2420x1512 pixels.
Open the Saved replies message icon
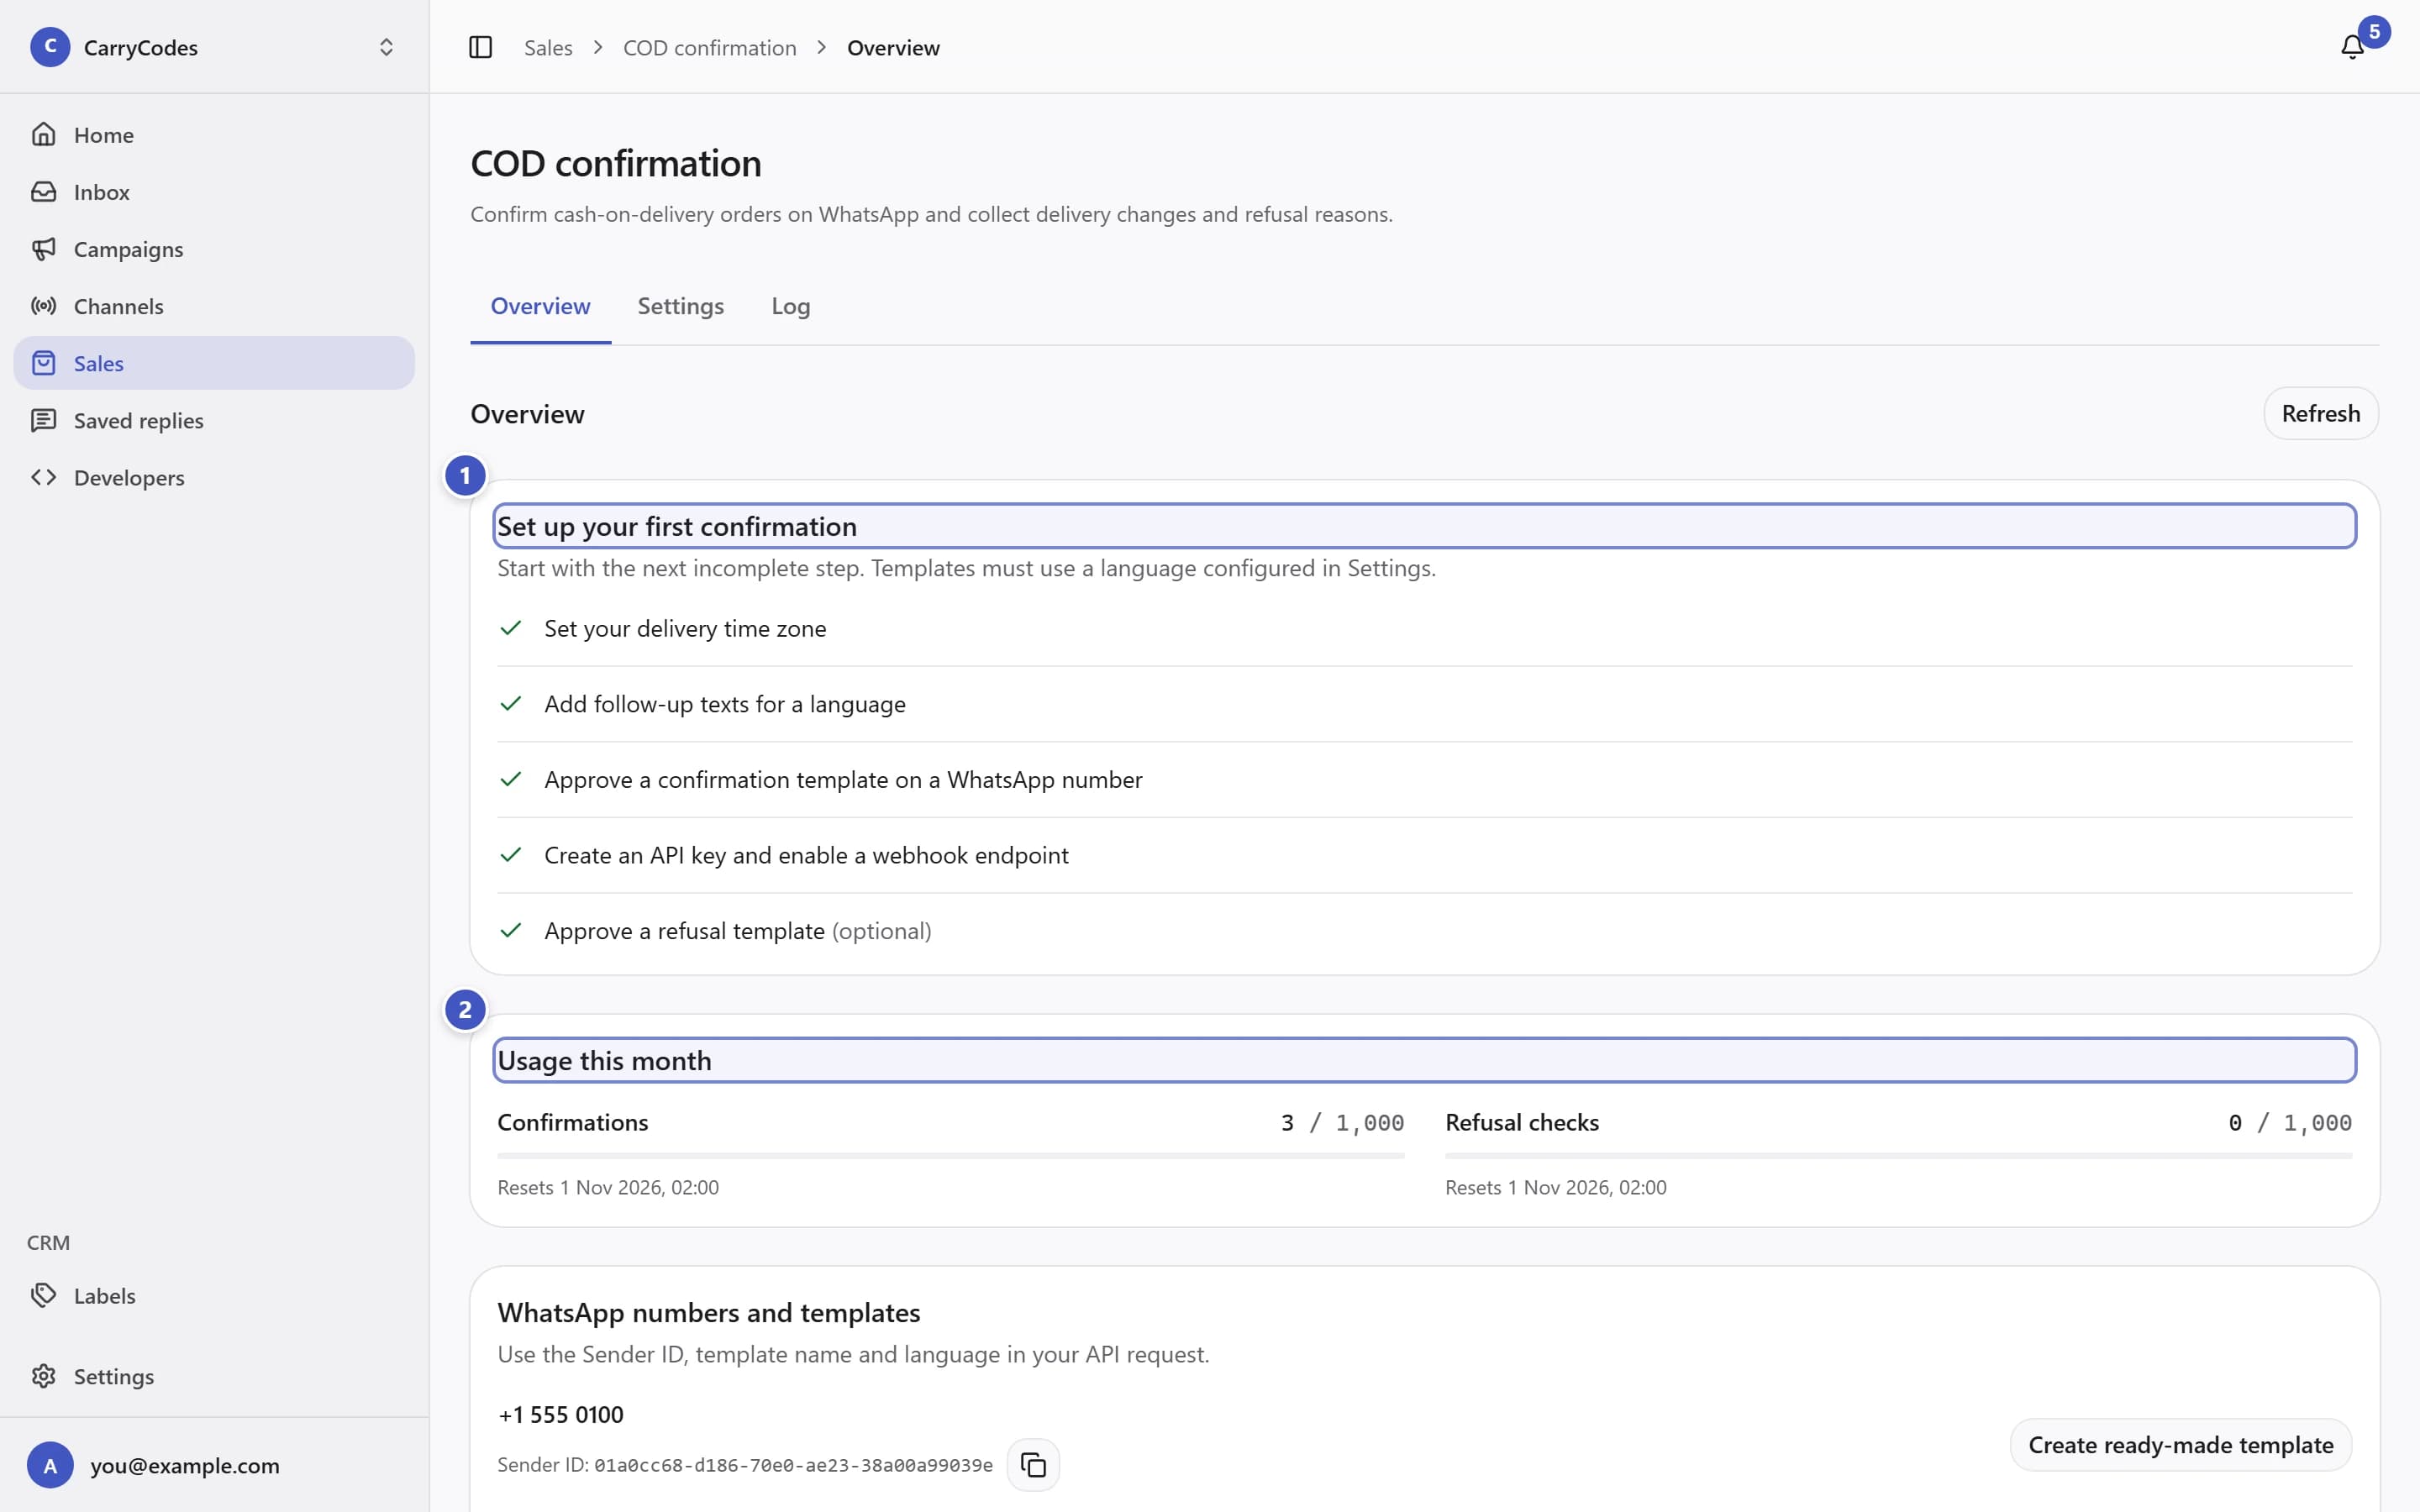click(43, 420)
